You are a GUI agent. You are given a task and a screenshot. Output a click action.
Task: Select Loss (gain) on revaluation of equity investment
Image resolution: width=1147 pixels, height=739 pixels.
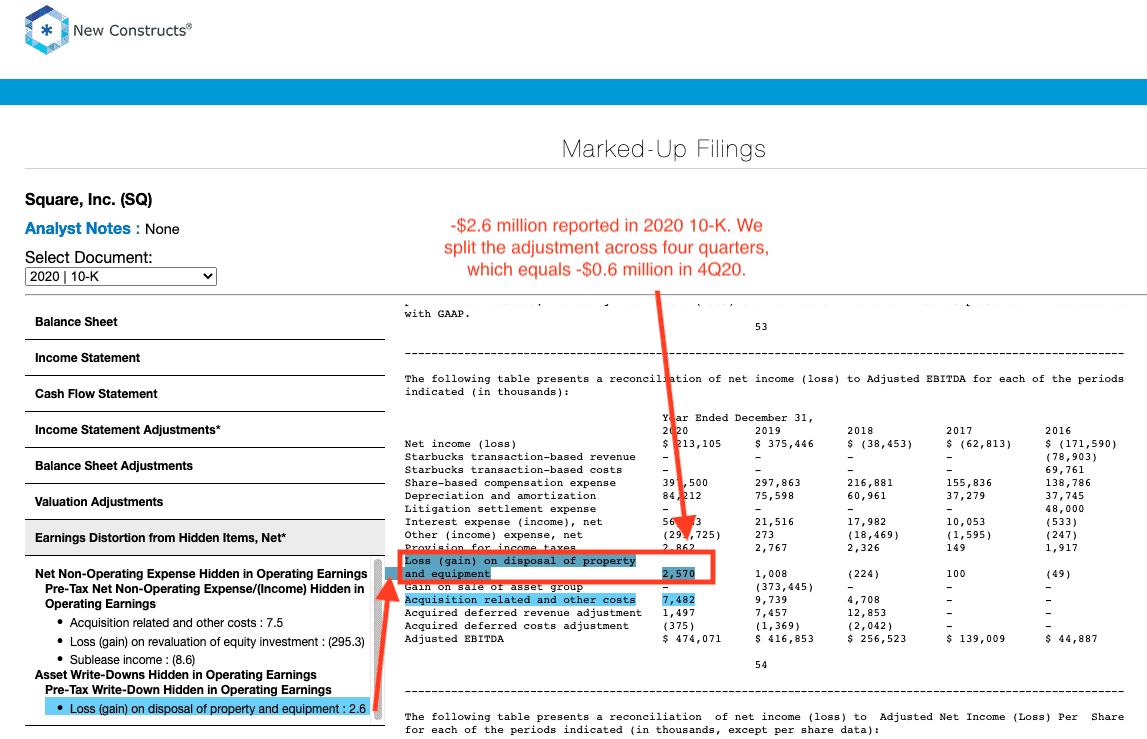tap(217, 642)
